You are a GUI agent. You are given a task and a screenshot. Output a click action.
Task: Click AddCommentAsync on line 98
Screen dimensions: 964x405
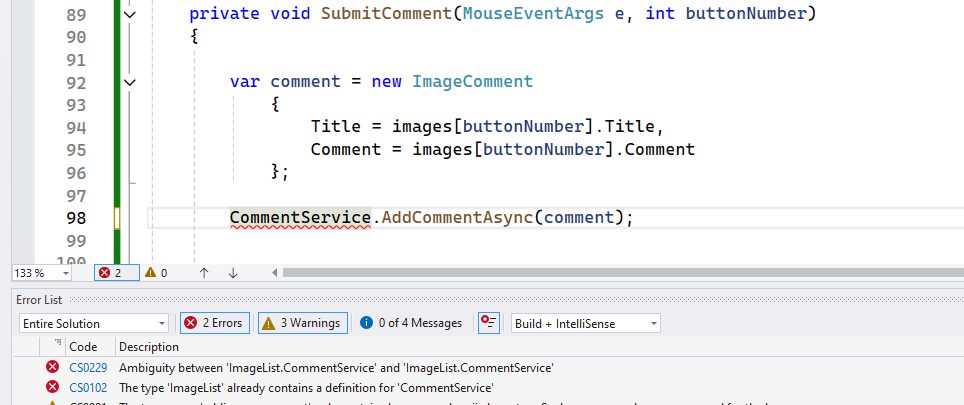(x=457, y=218)
